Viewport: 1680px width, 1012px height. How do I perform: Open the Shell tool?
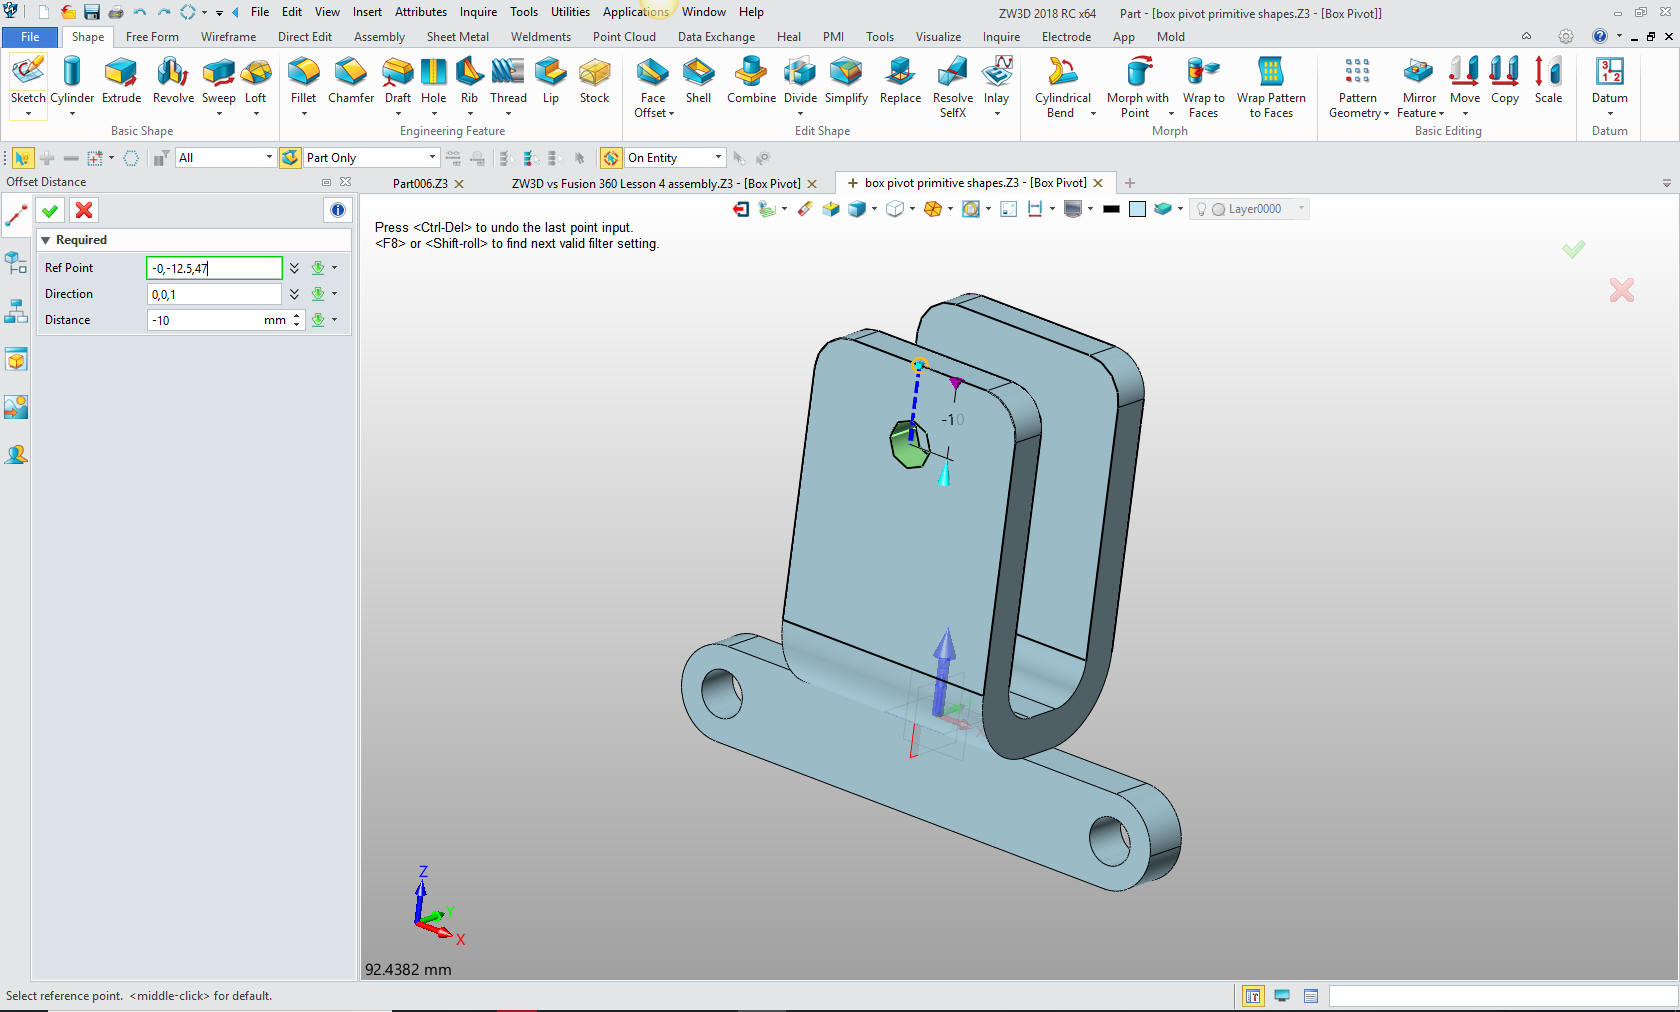pos(698,80)
